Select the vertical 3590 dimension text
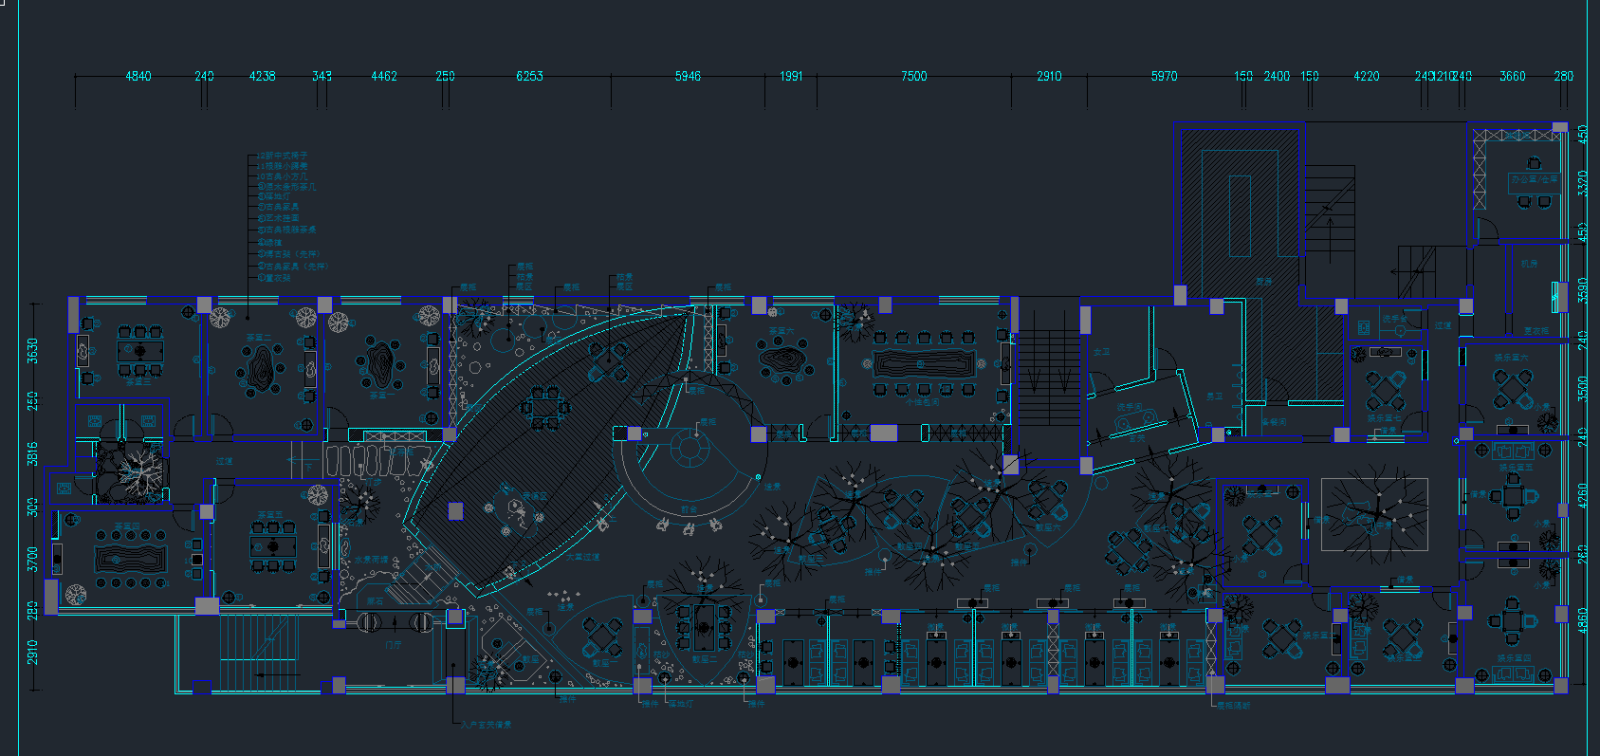1600x756 pixels. [x=1582, y=290]
